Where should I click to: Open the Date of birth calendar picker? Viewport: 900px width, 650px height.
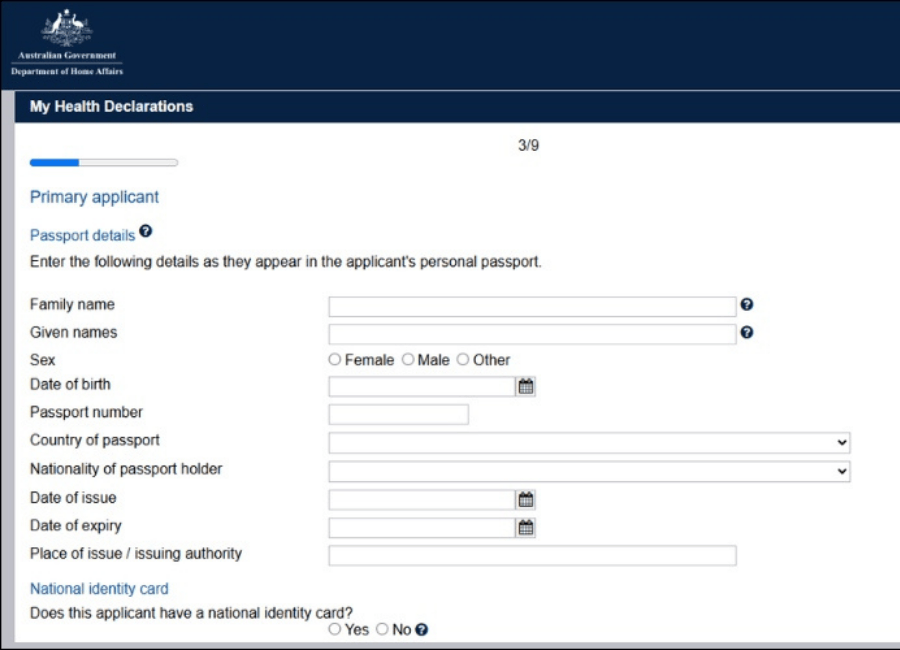click(x=526, y=386)
